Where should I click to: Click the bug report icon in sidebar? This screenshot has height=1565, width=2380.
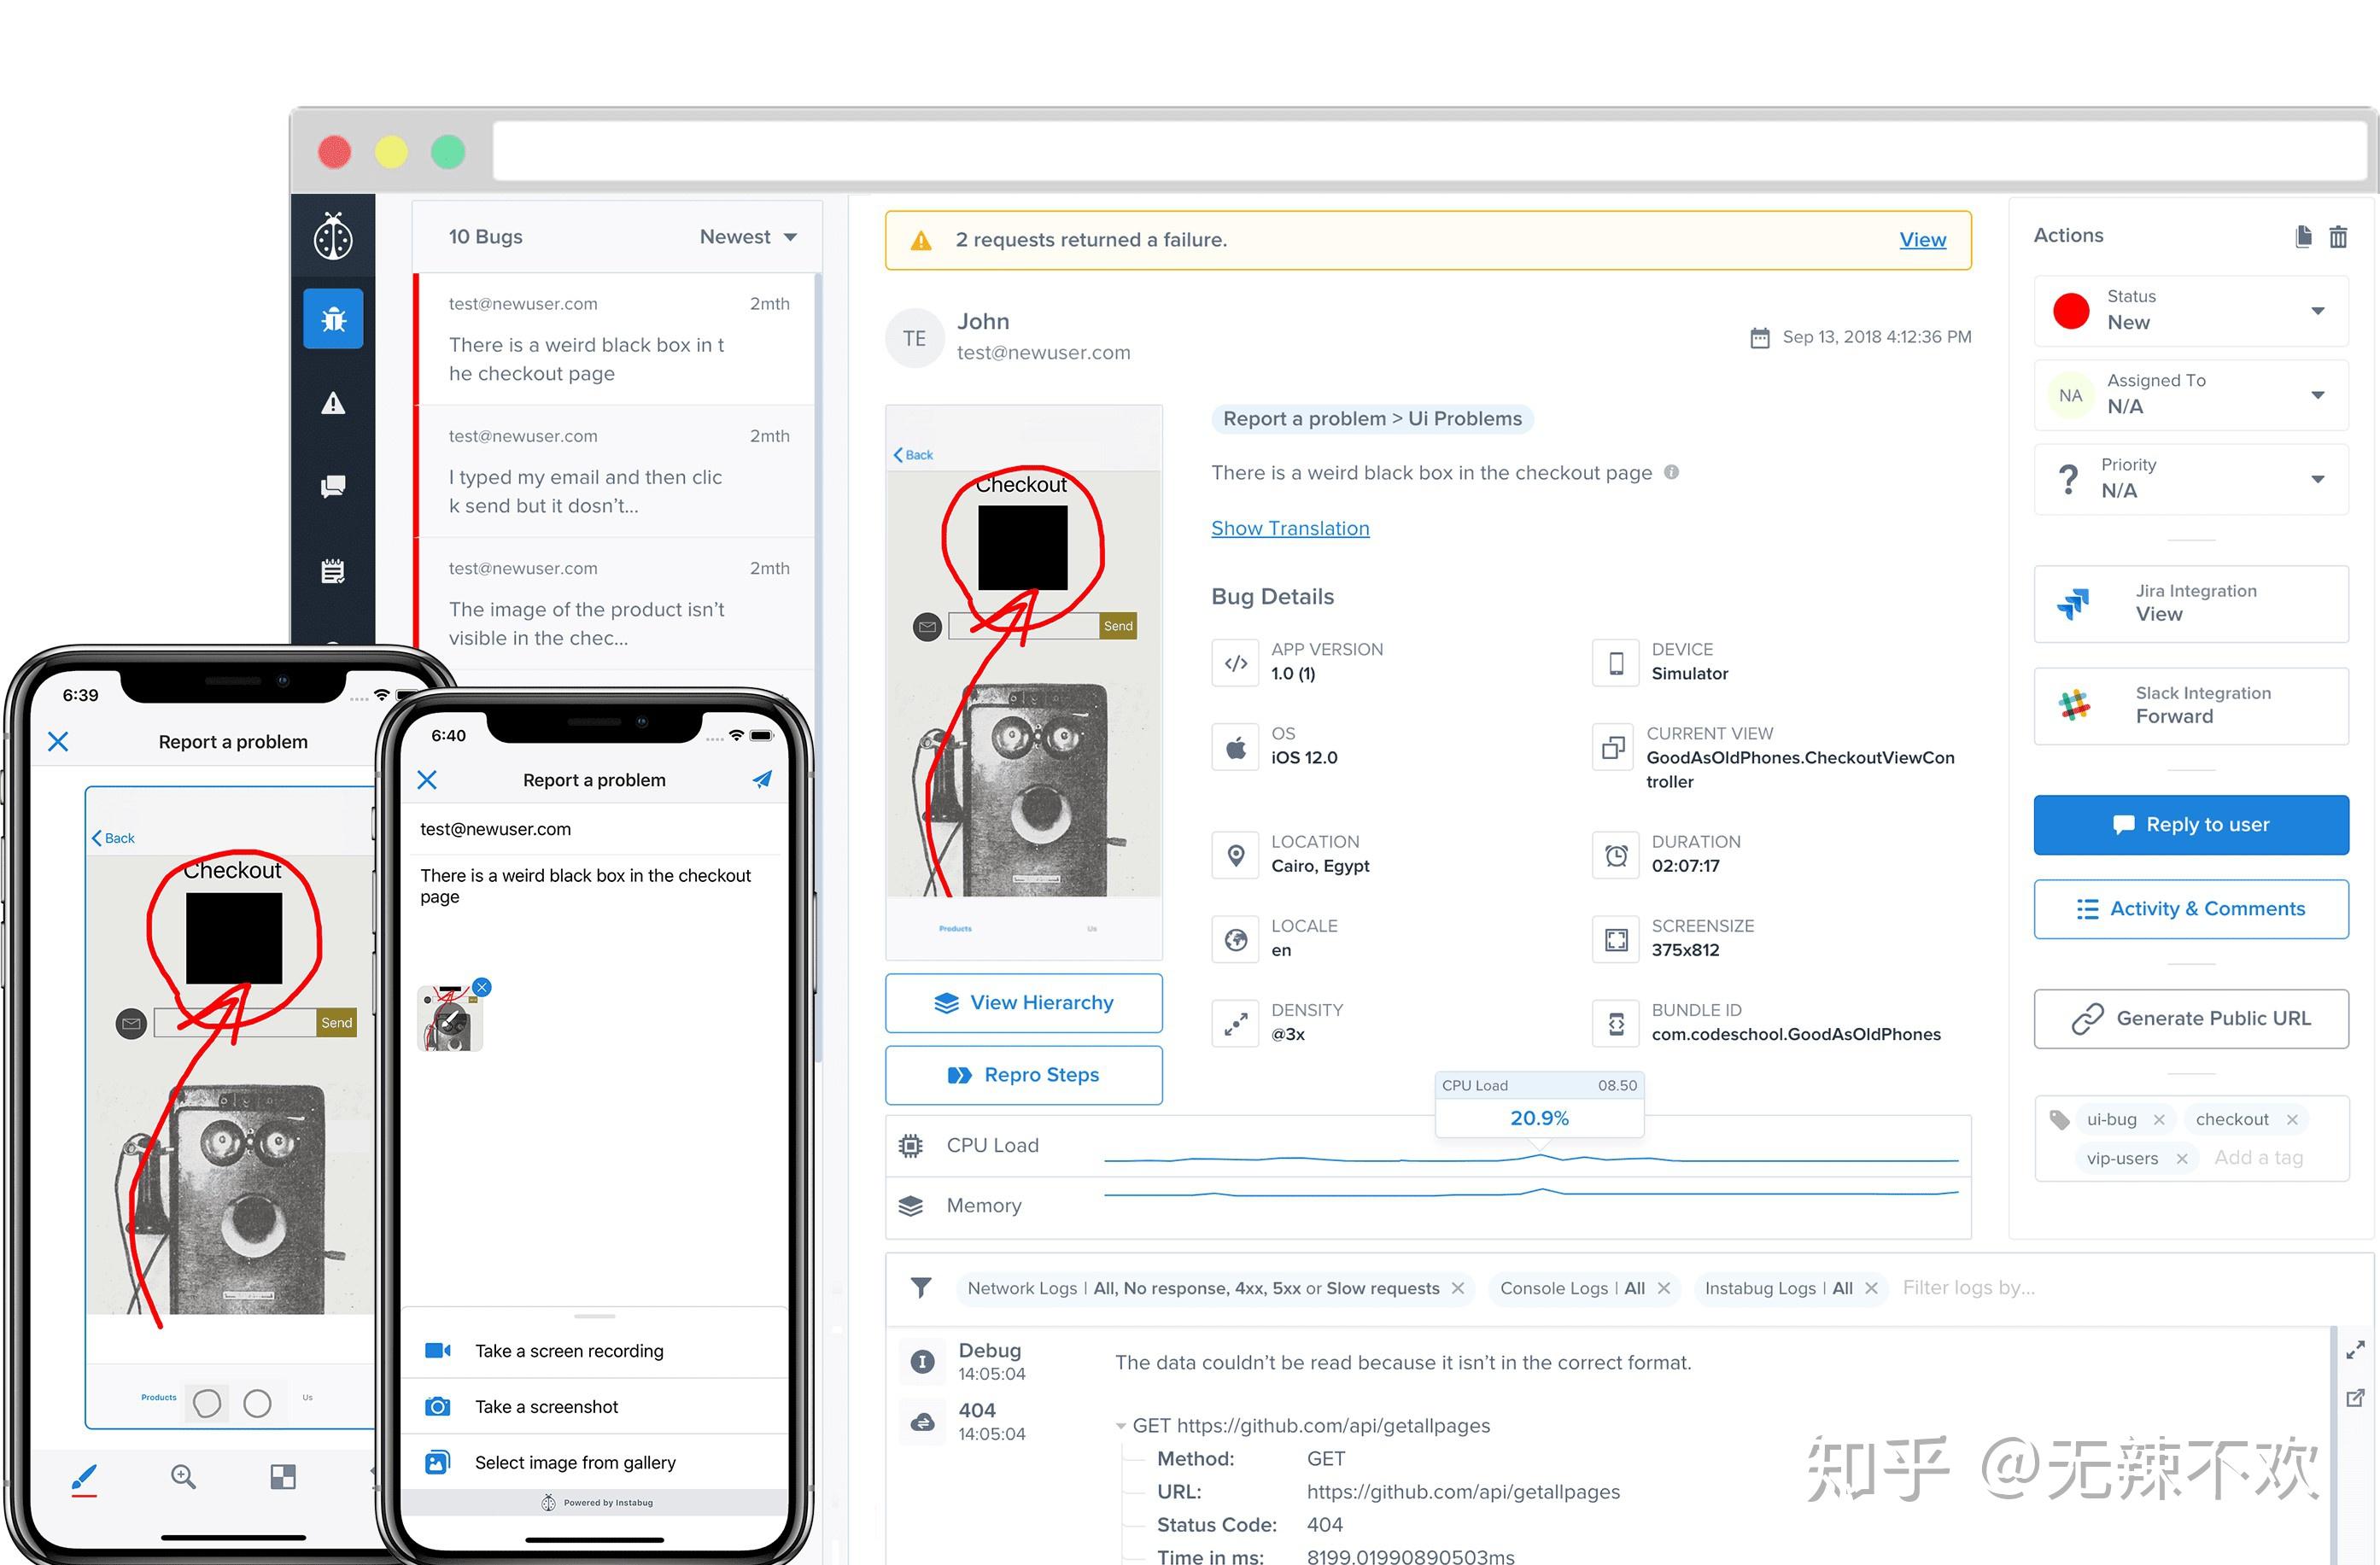tap(336, 319)
